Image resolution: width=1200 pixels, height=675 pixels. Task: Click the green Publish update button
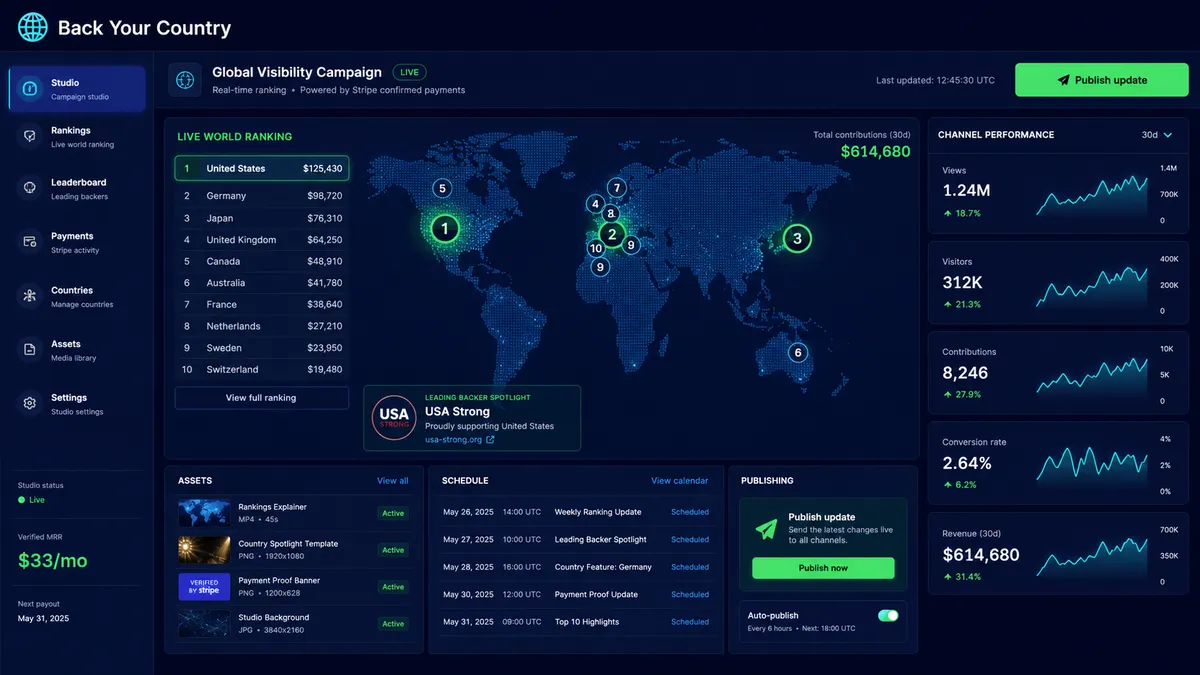[x=1101, y=80]
